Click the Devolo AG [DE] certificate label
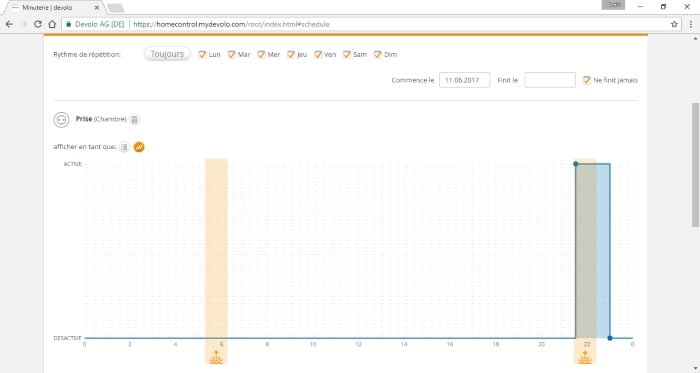 100,24
